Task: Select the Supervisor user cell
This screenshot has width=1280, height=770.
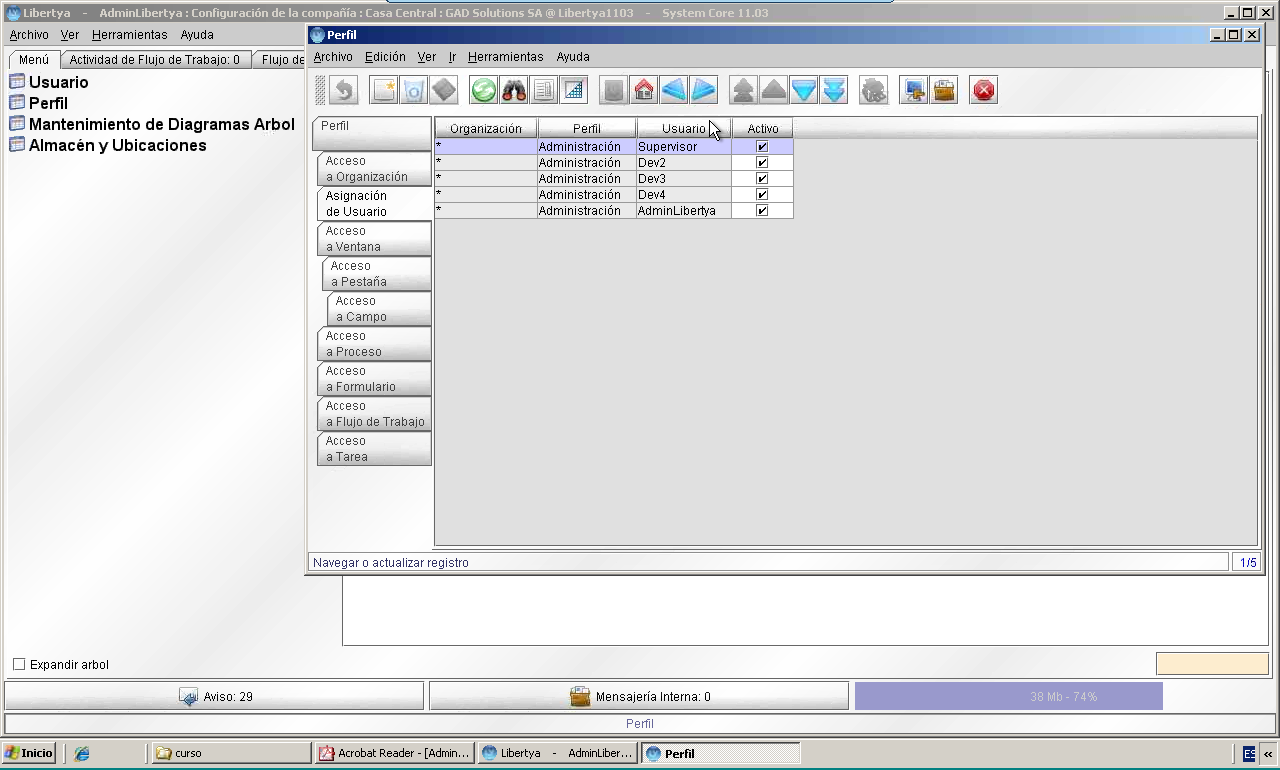Action: (x=684, y=146)
